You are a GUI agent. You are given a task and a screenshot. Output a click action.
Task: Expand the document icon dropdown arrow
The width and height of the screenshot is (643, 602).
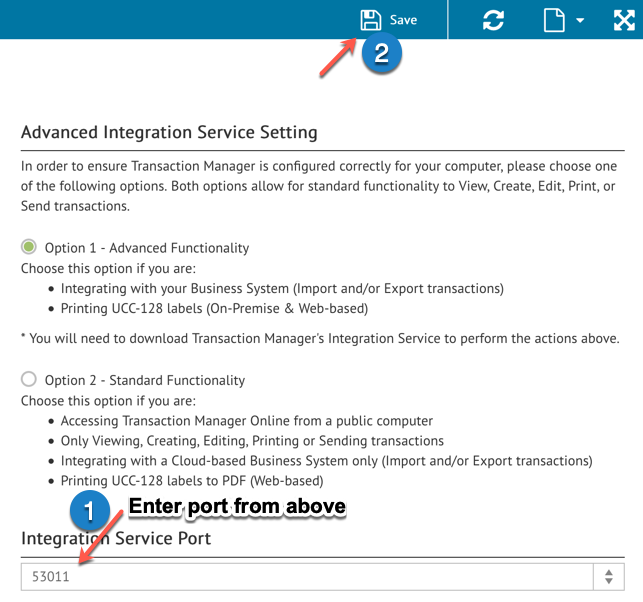coord(580,20)
